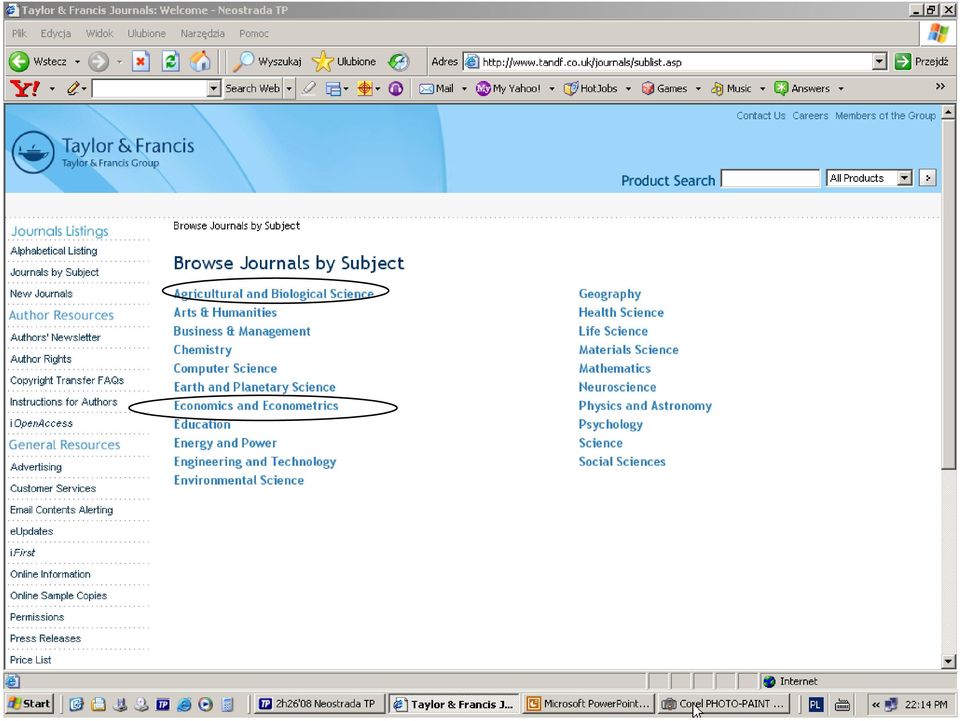Screen dimensions: 960x721
Task: Open the Narzędzia menu
Action: (x=203, y=34)
